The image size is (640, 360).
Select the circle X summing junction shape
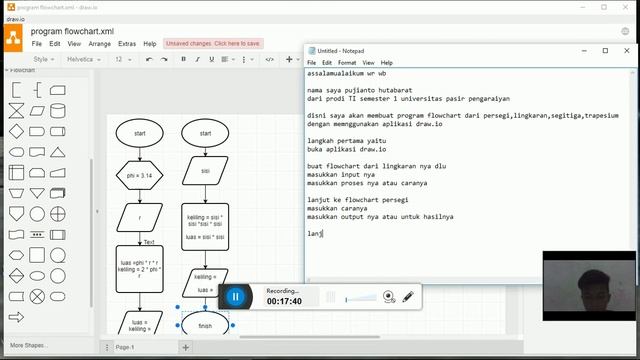click(37, 296)
